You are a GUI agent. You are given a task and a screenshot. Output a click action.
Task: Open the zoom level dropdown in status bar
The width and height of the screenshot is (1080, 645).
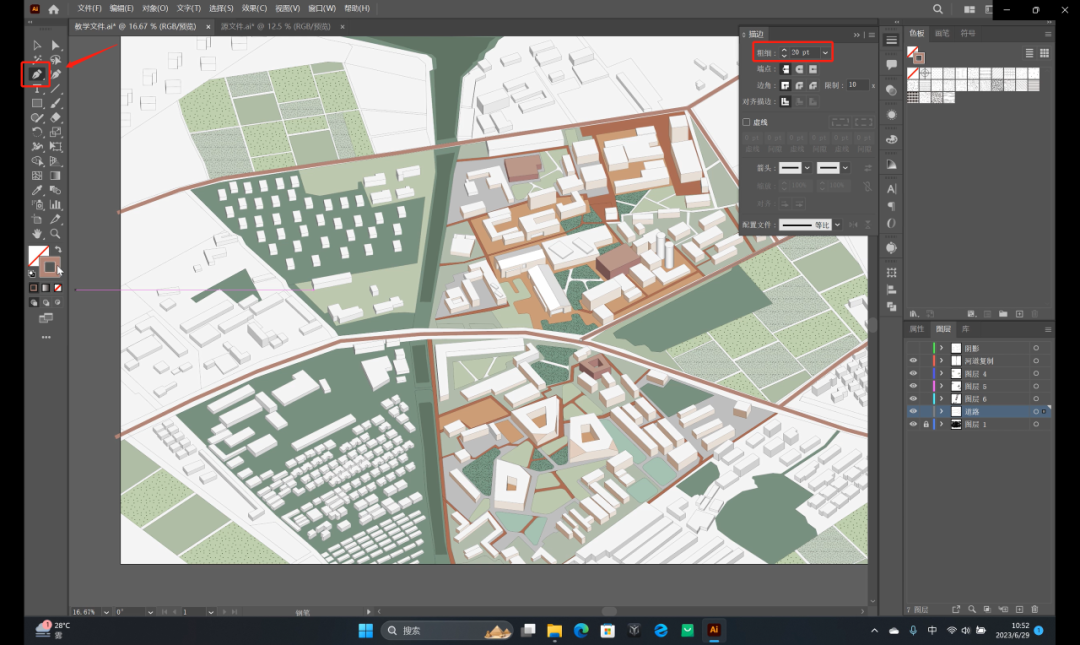pyautogui.click(x=106, y=612)
